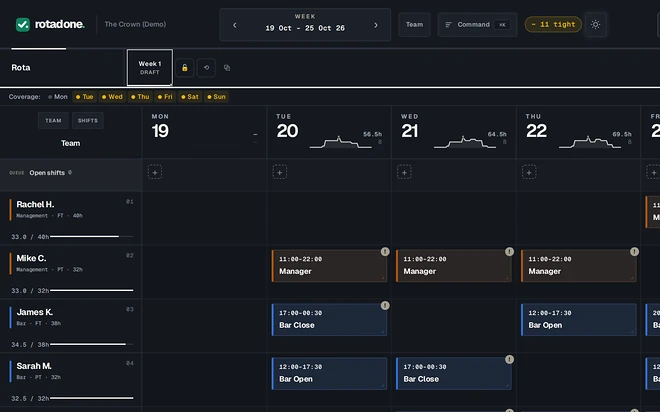Screen dimensions: 660x412
Task: Switch to TEAM view button
Action: tap(53, 120)
